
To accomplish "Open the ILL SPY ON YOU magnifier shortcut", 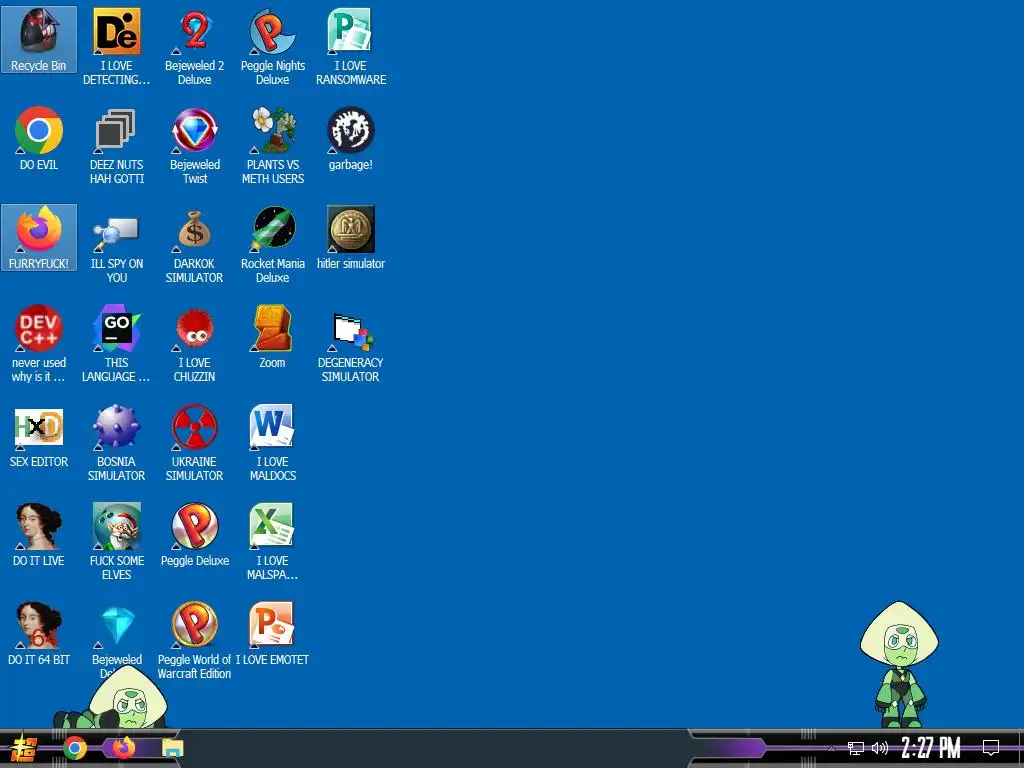I will pyautogui.click(x=116, y=245).
